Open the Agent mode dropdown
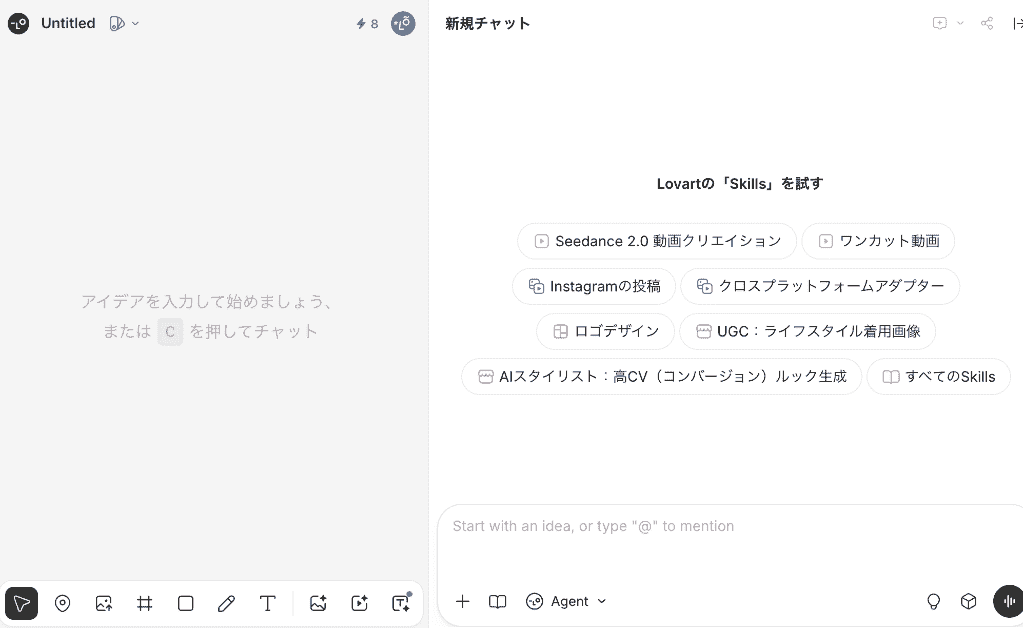Screen dimensions: 1023x628 566,601
